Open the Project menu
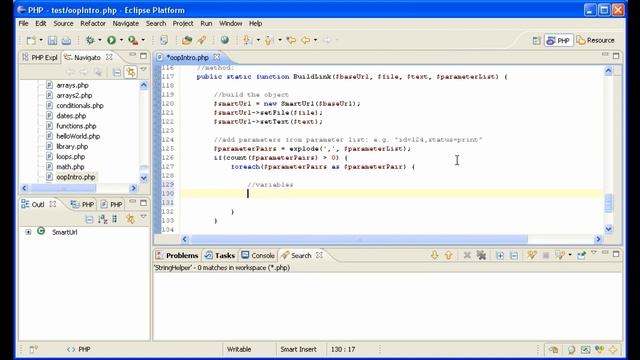Viewport: 640px width, 360px height. coord(183,23)
